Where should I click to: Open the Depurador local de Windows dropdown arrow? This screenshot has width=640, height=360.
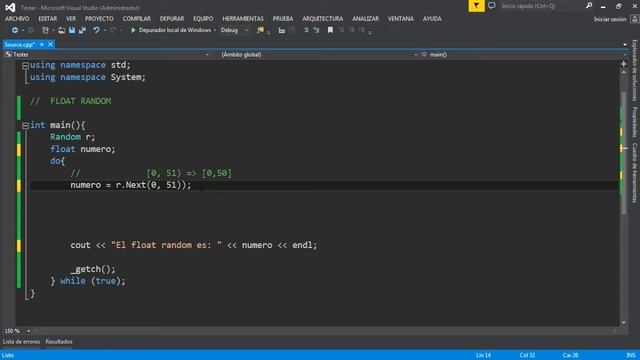point(215,31)
